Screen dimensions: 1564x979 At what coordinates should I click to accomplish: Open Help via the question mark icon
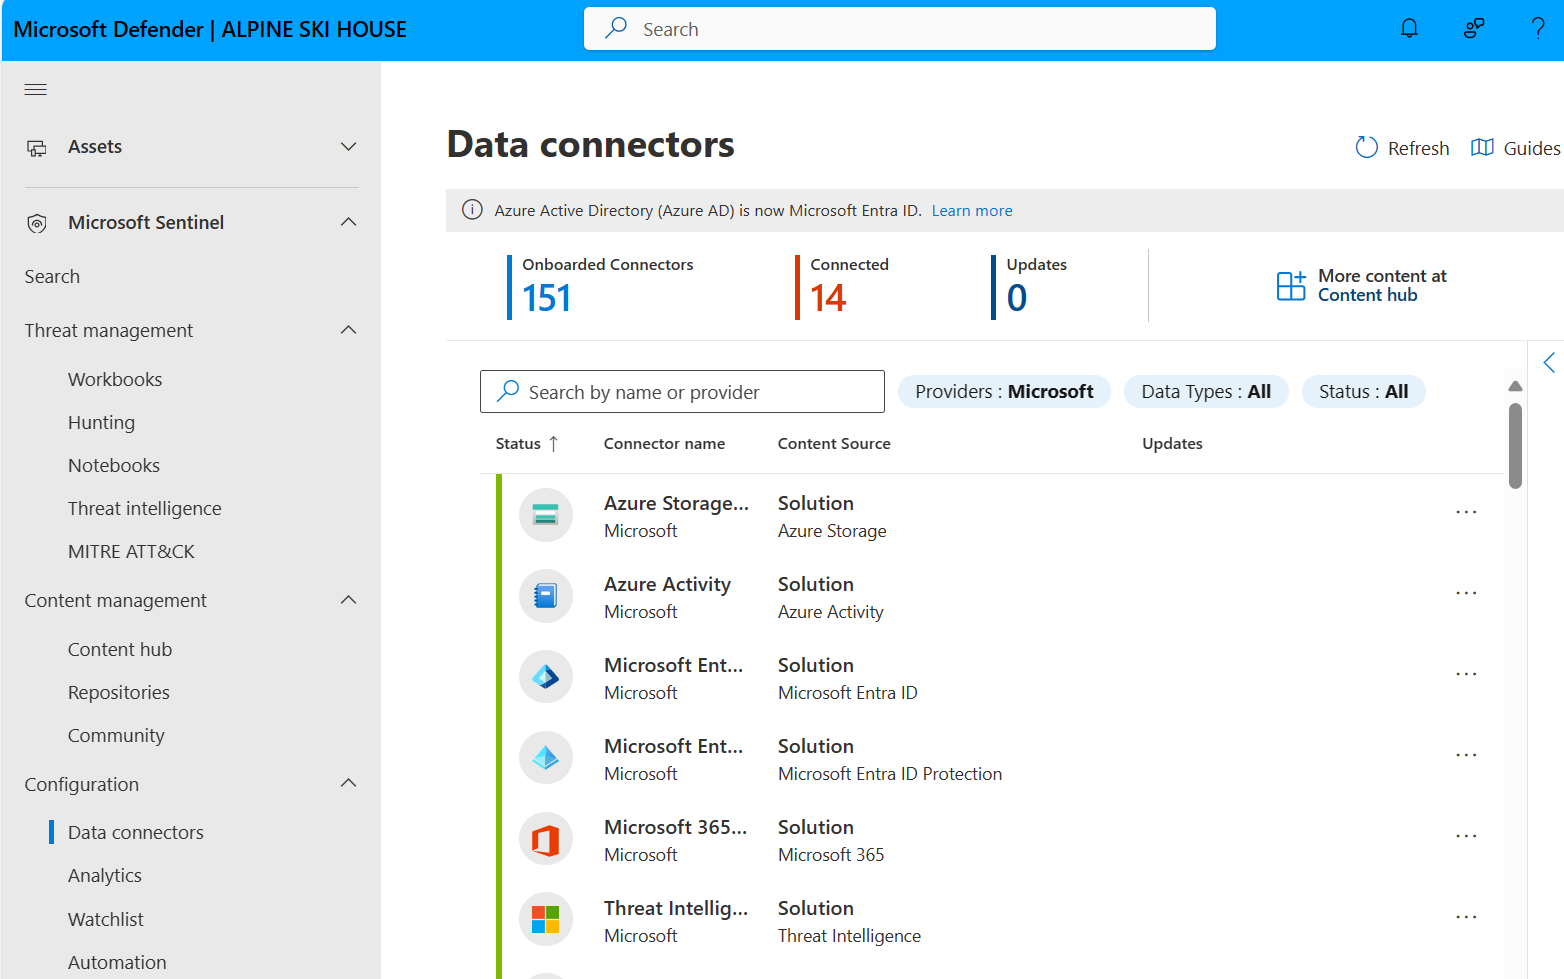tap(1538, 28)
